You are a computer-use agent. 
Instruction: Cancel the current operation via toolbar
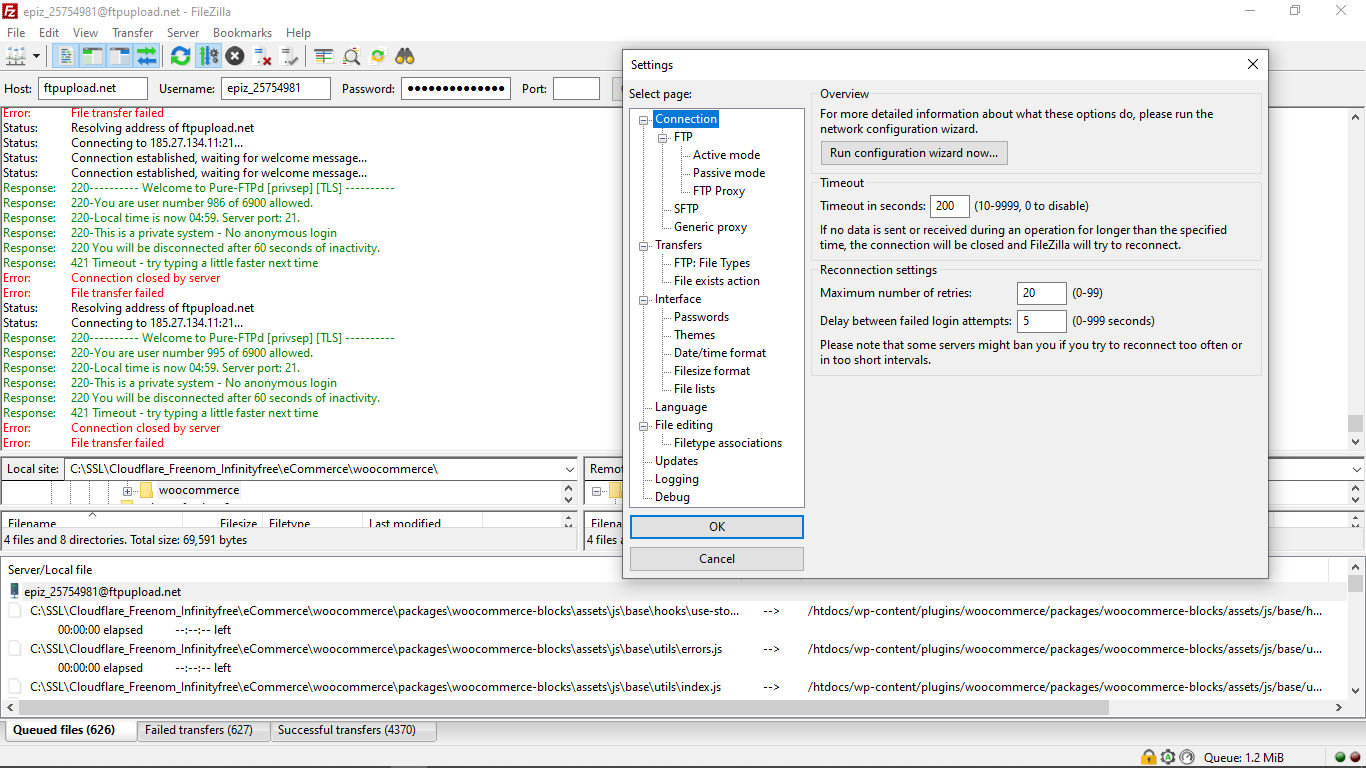234,56
